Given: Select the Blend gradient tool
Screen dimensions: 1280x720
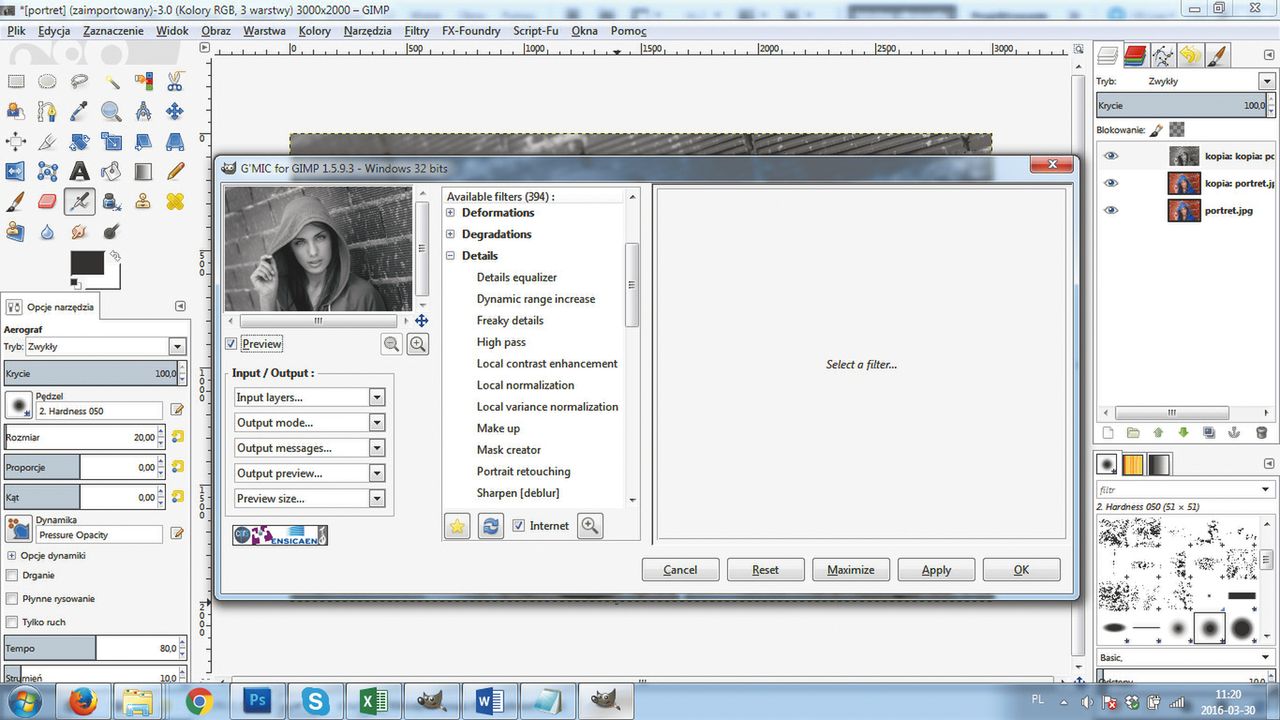Looking at the screenshot, I should (143, 172).
